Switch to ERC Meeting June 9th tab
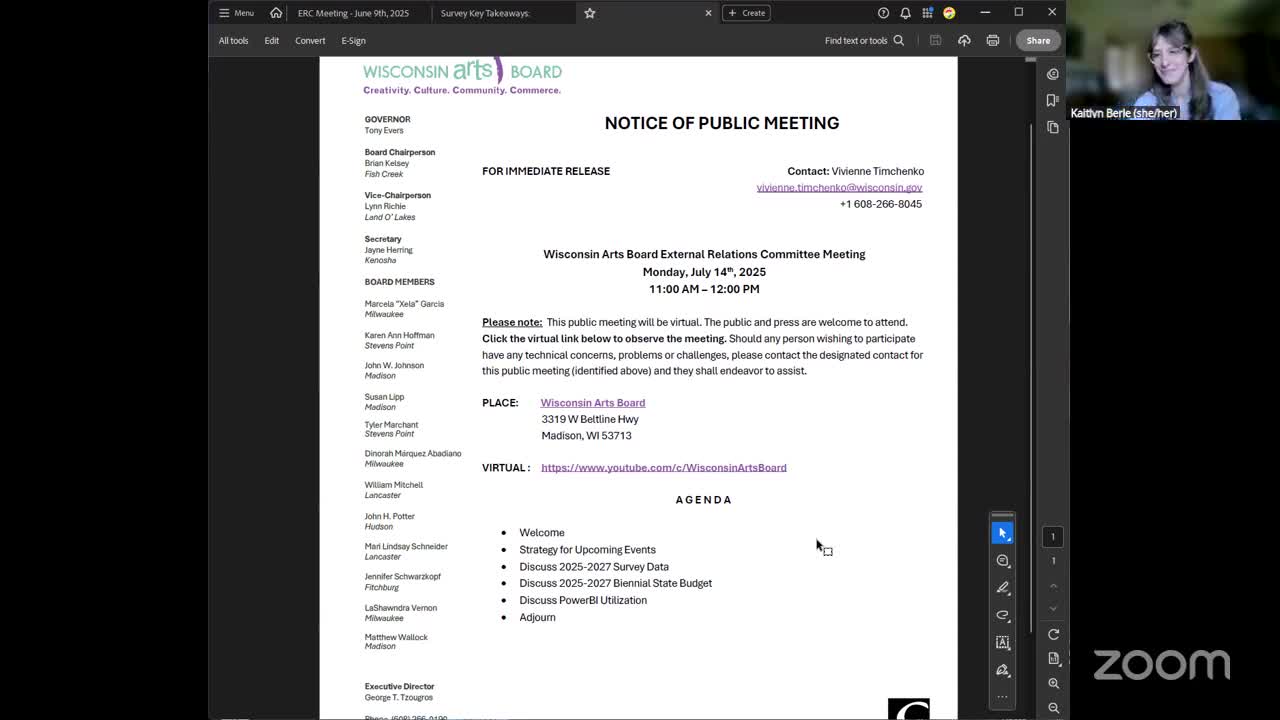1280x720 pixels. (x=353, y=13)
